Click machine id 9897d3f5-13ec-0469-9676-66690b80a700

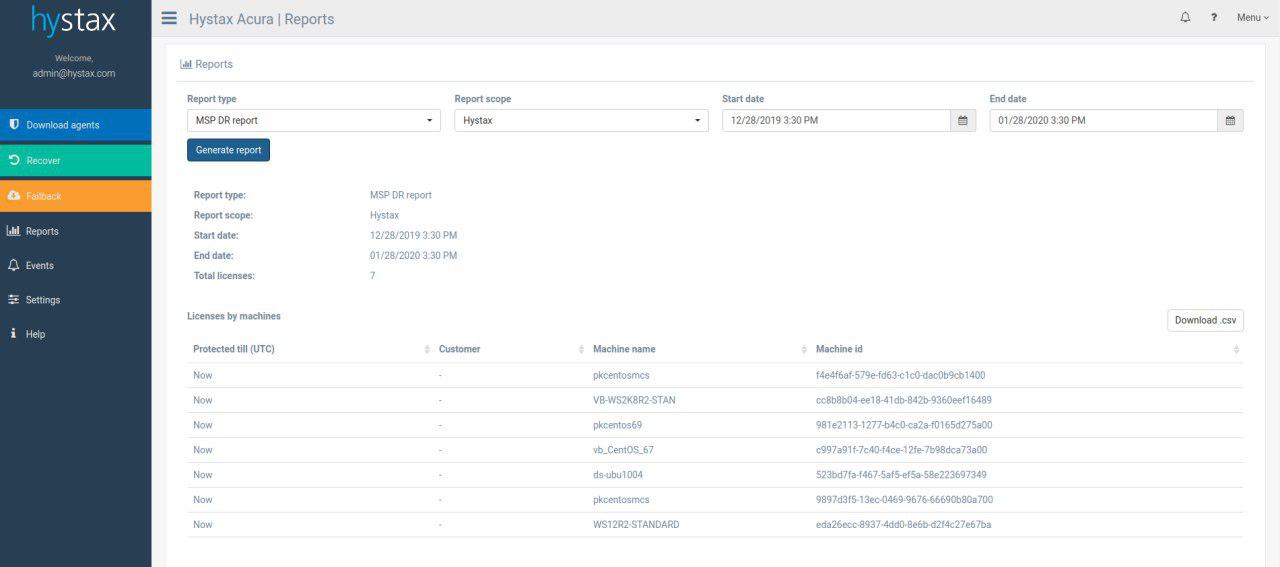[904, 499]
